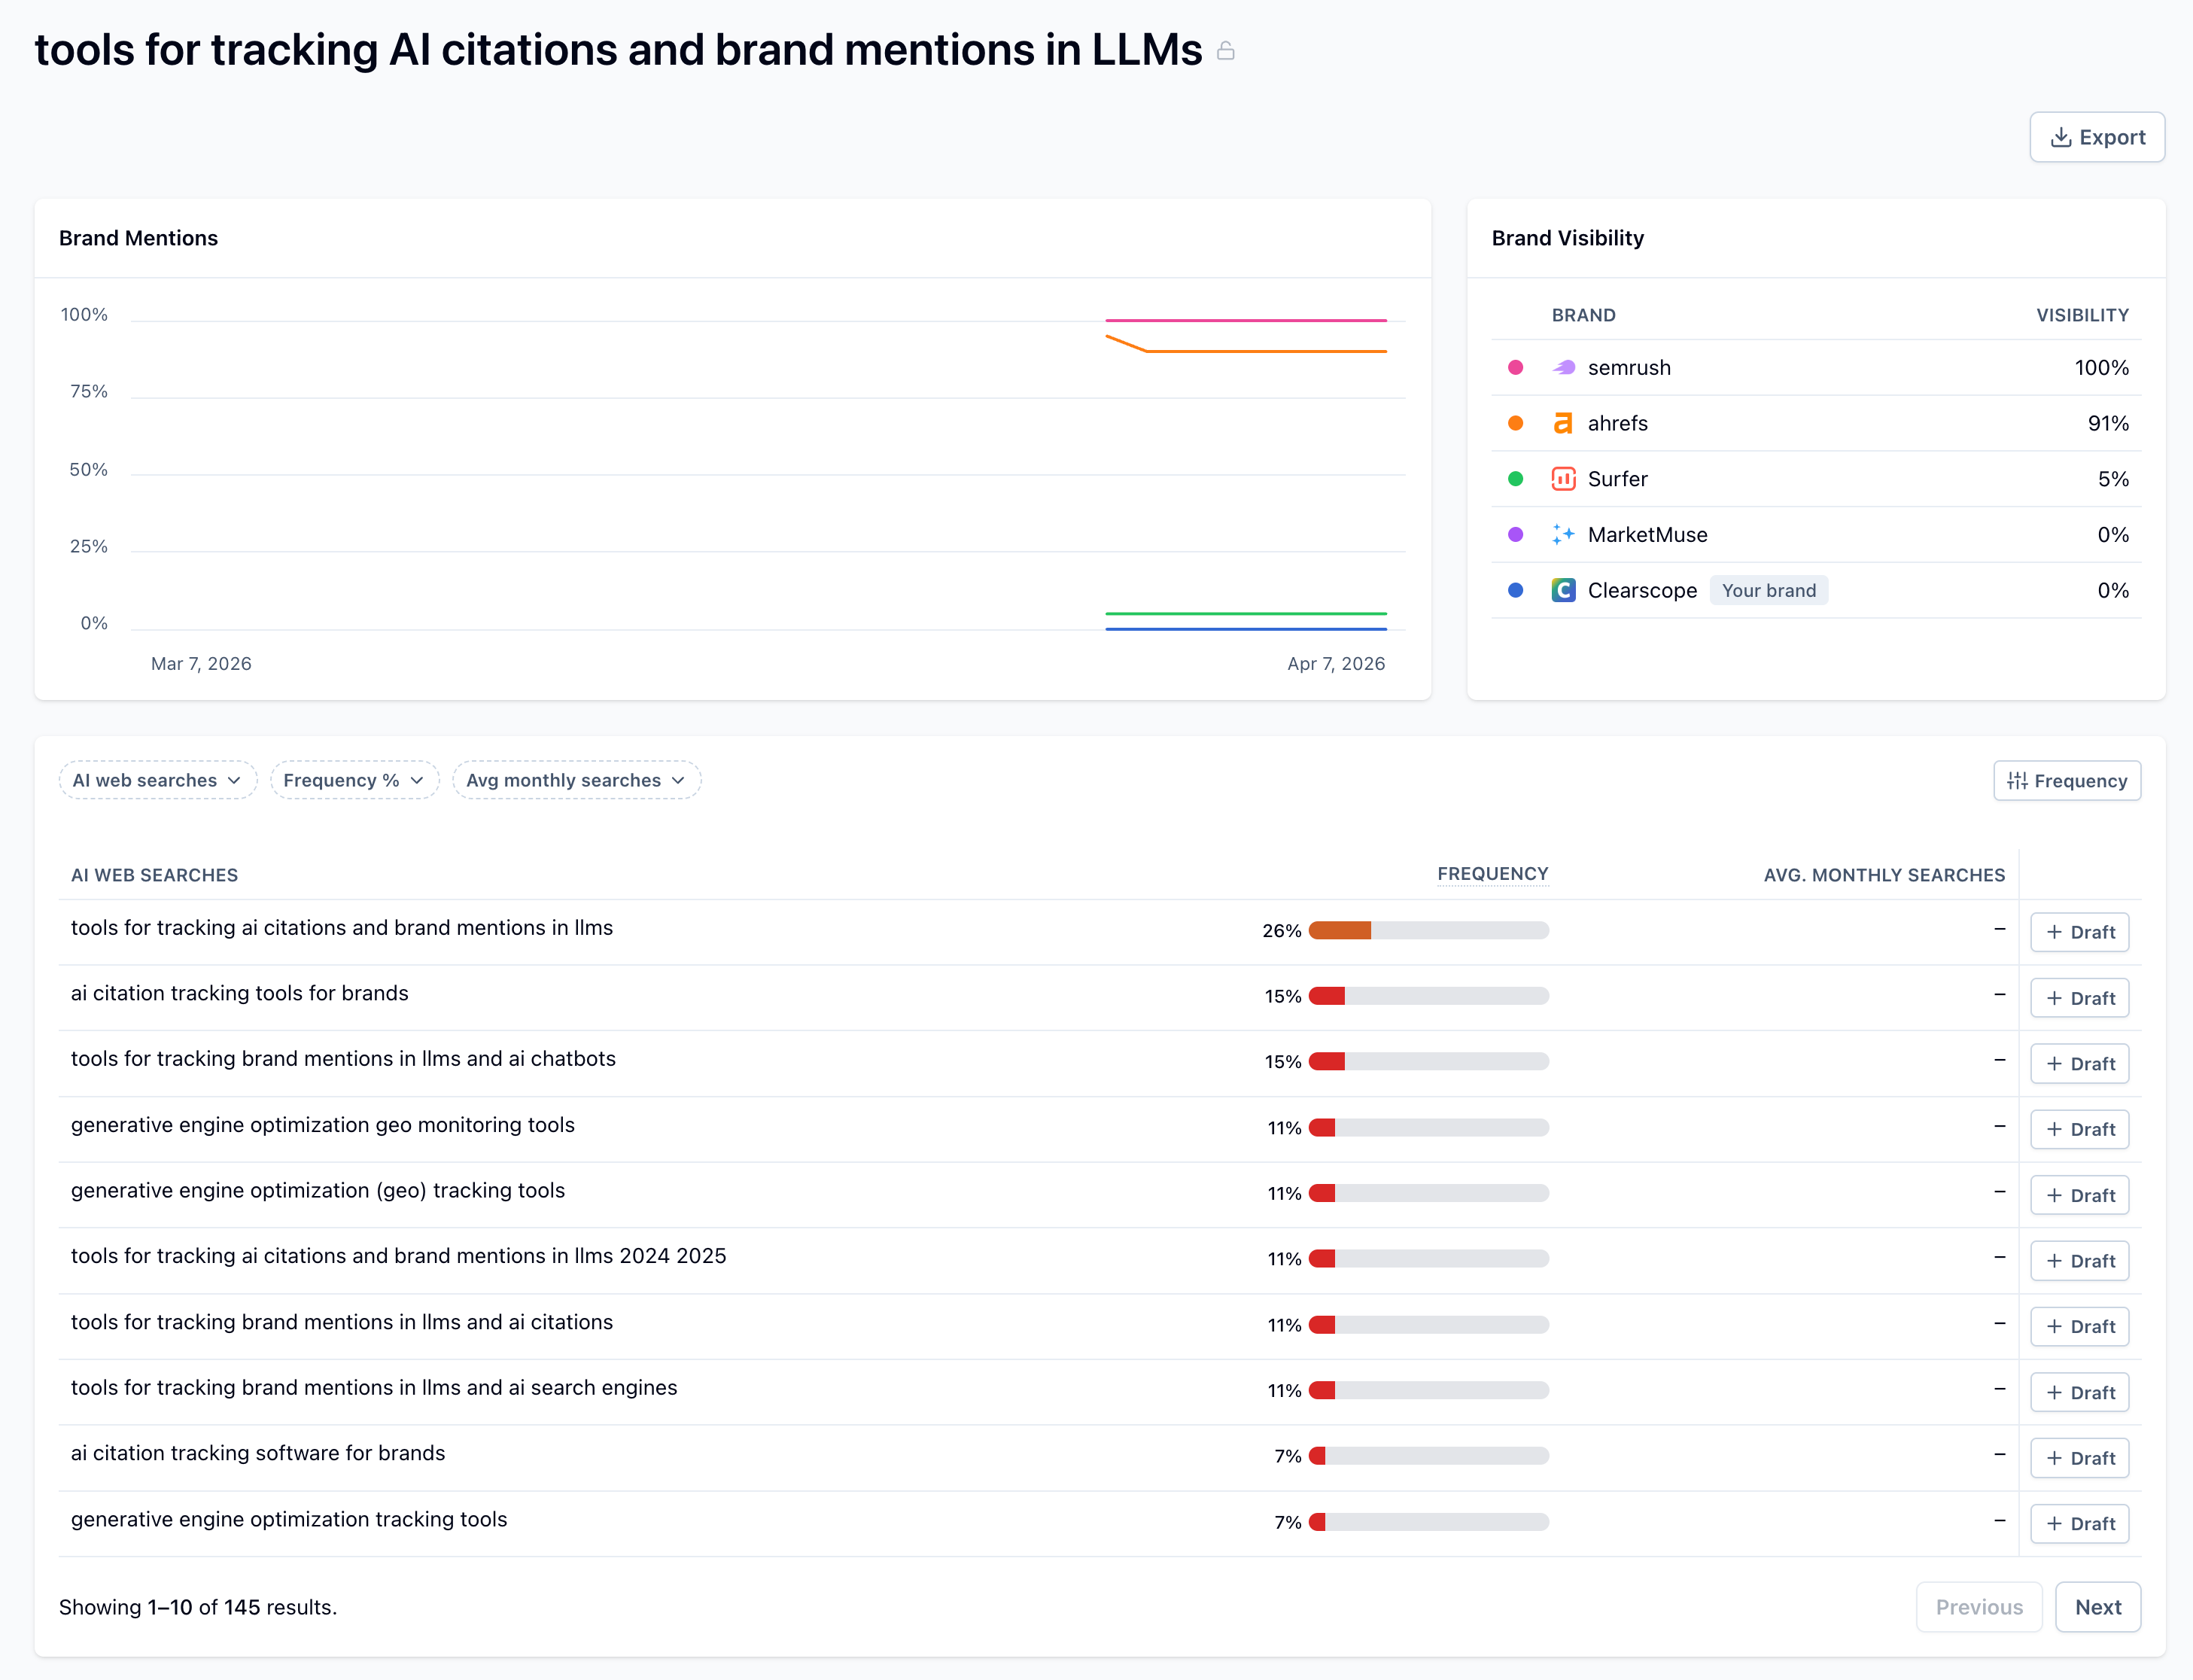This screenshot has height=1680, width=2193.
Task: Click the MarketMuse sparkle logo icon
Action: [1563, 535]
